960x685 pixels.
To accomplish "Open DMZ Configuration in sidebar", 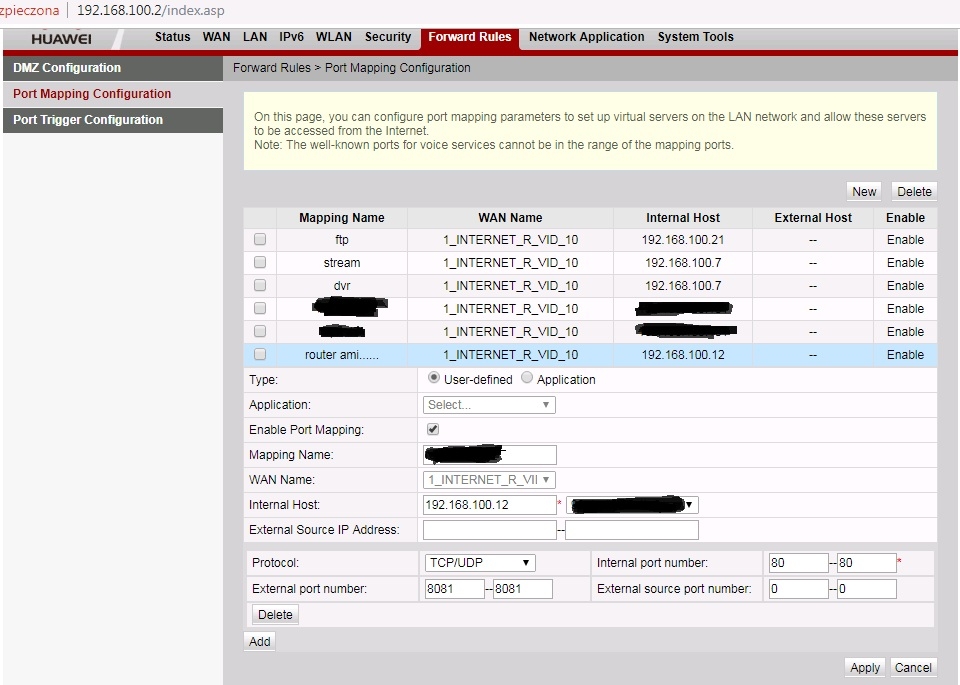I will coord(113,68).
